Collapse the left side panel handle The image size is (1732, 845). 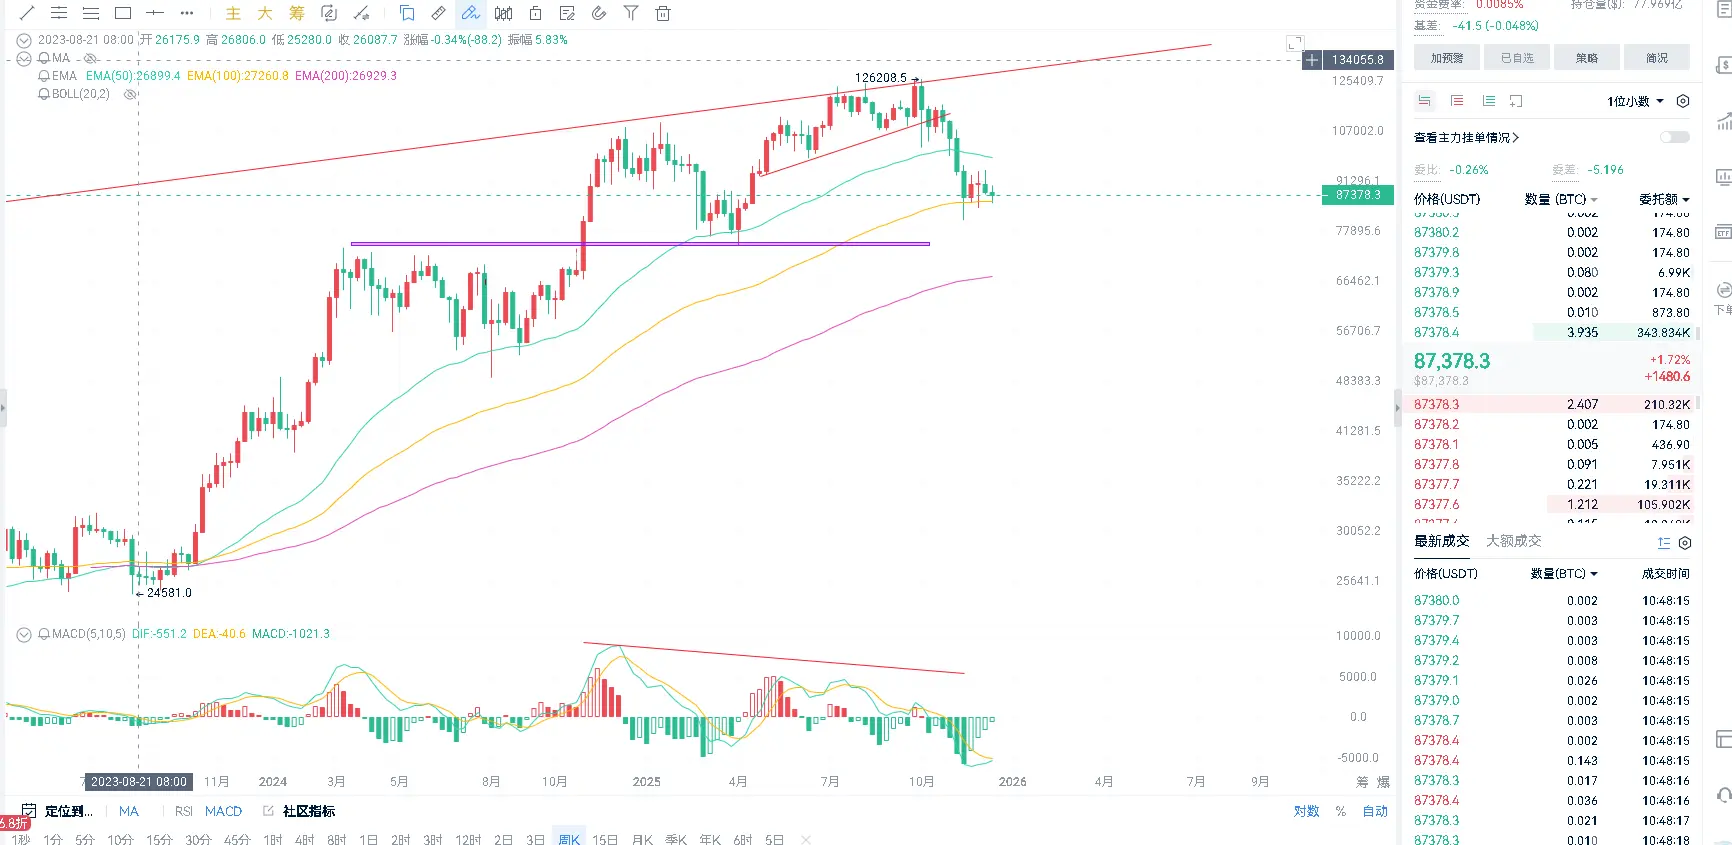tap(3, 408)
